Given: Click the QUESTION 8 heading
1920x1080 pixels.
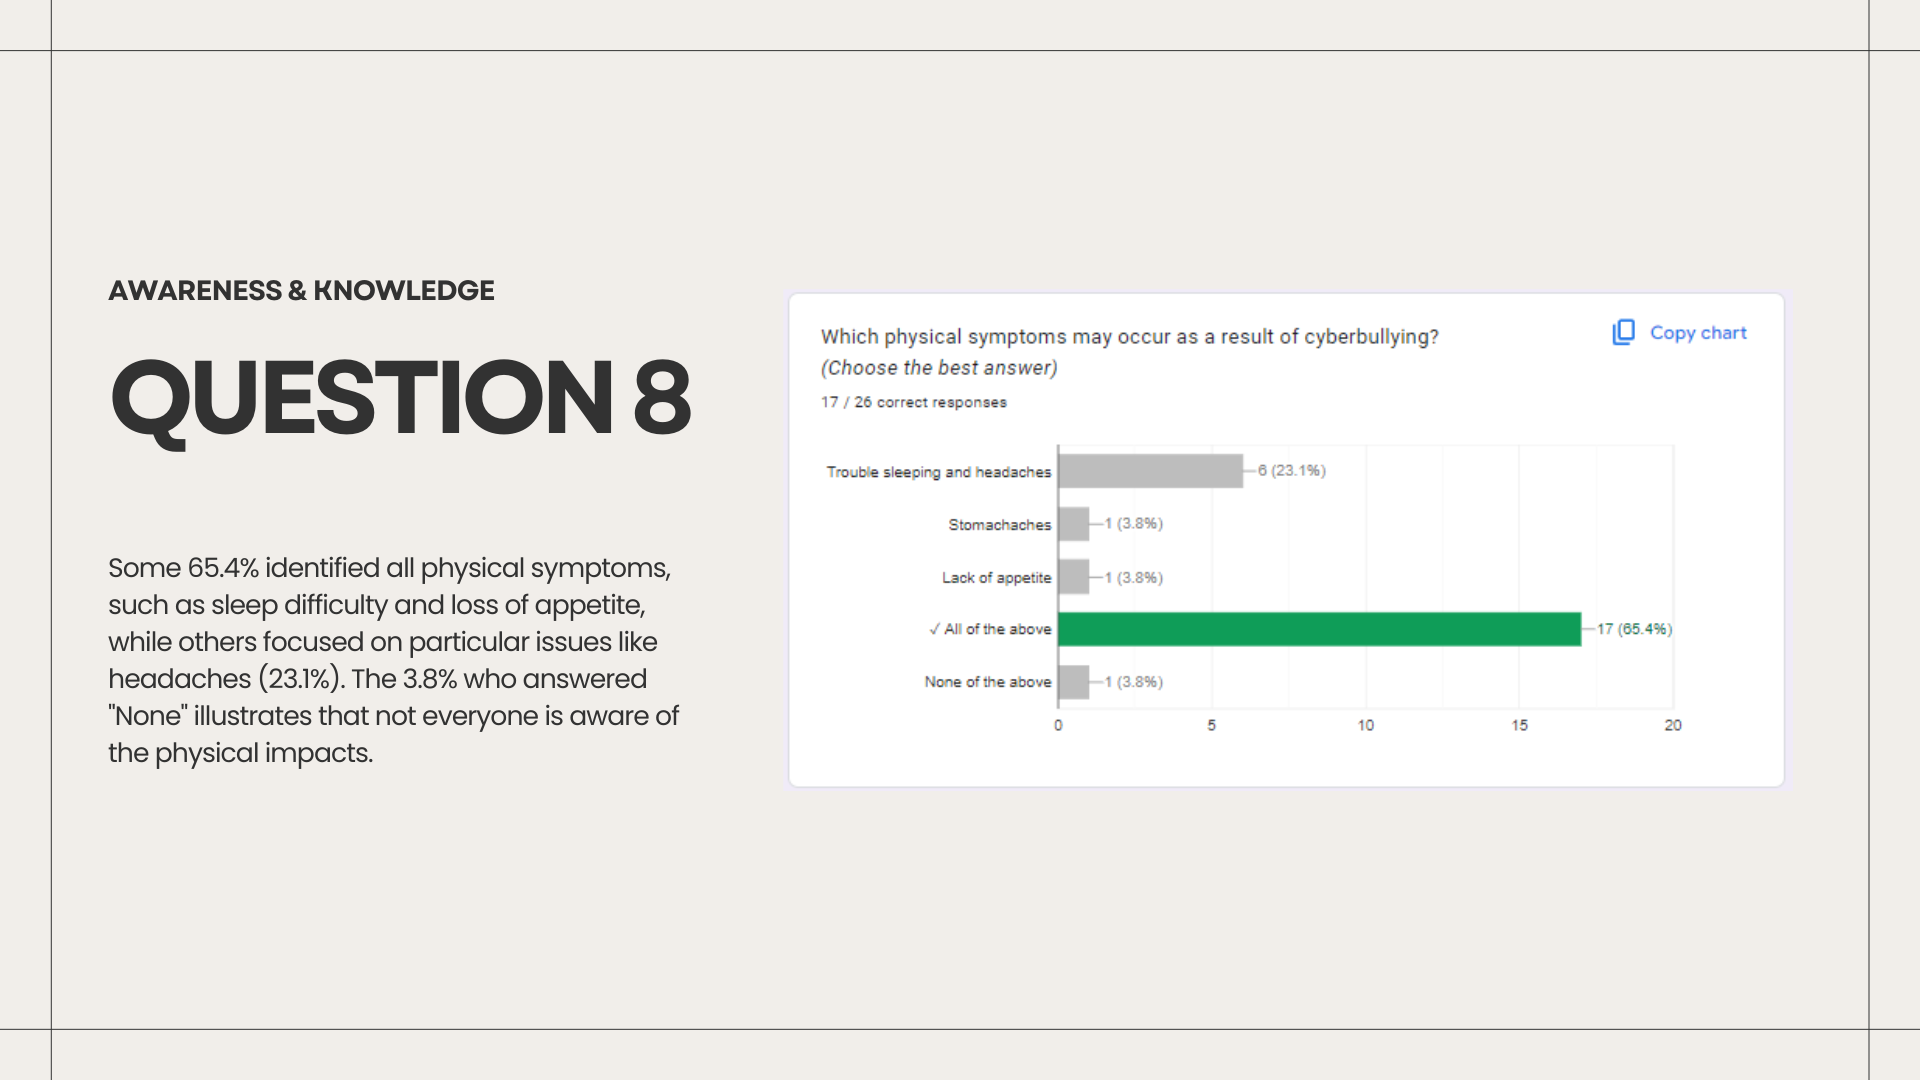Looking at the screenshot, I should coord(400,398).
